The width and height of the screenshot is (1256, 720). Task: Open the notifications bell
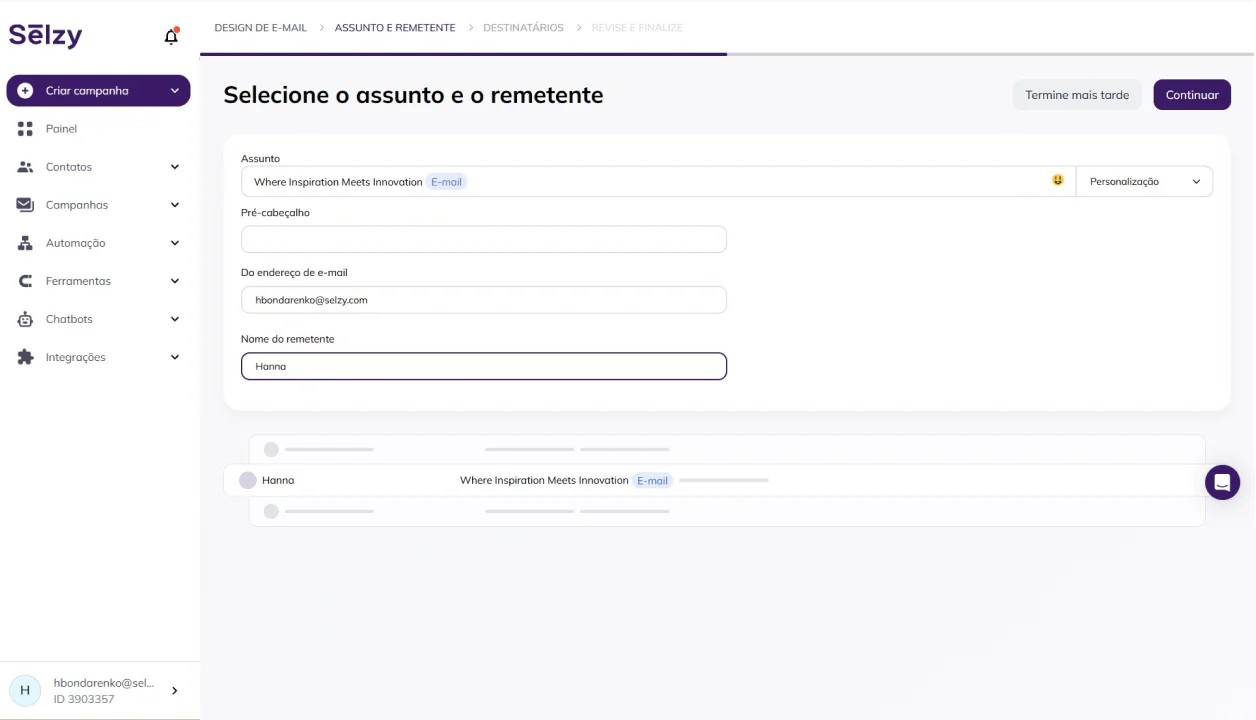tap(170, 34)
